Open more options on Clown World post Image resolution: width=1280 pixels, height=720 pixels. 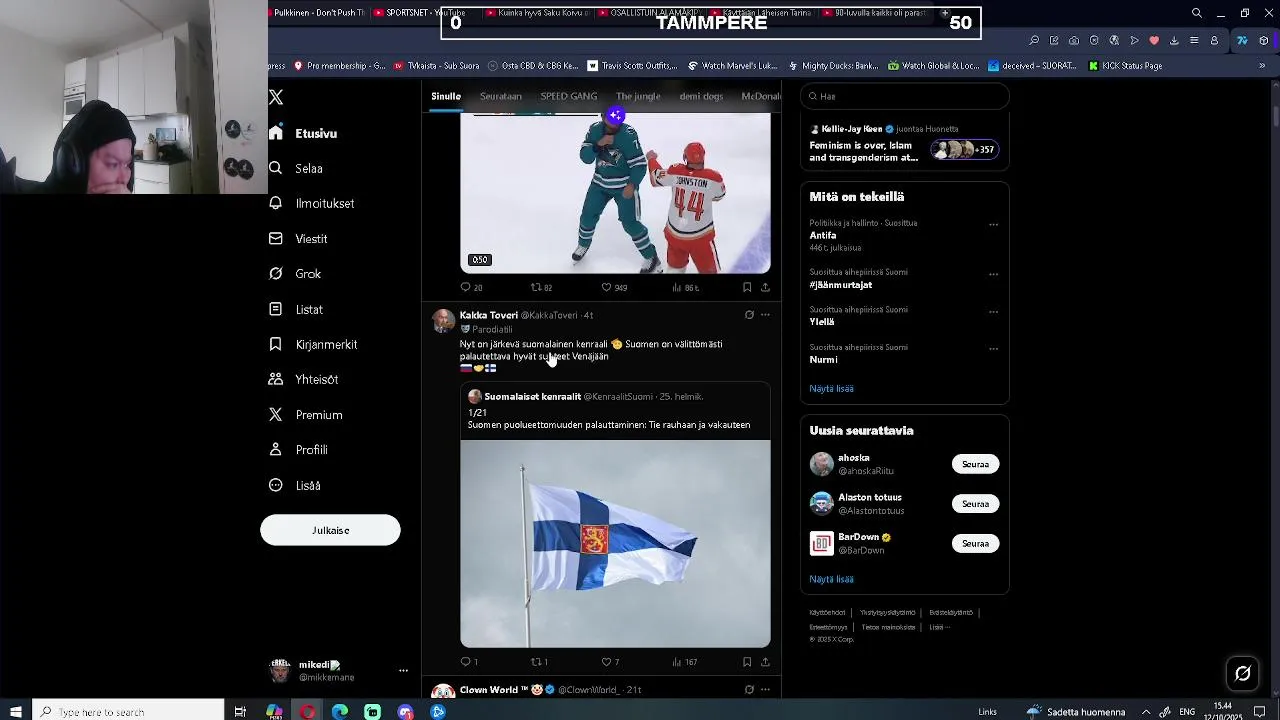(x=765, y=690)
